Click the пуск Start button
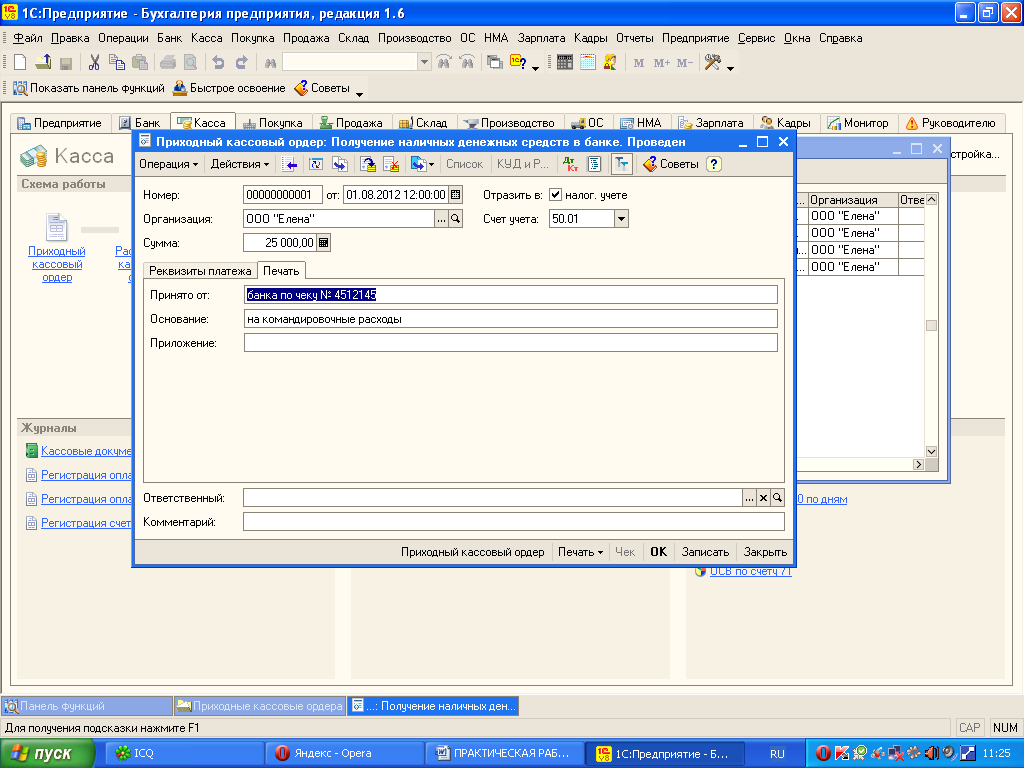Screen dimensions: 1024x768 click(x=47, y=753)
